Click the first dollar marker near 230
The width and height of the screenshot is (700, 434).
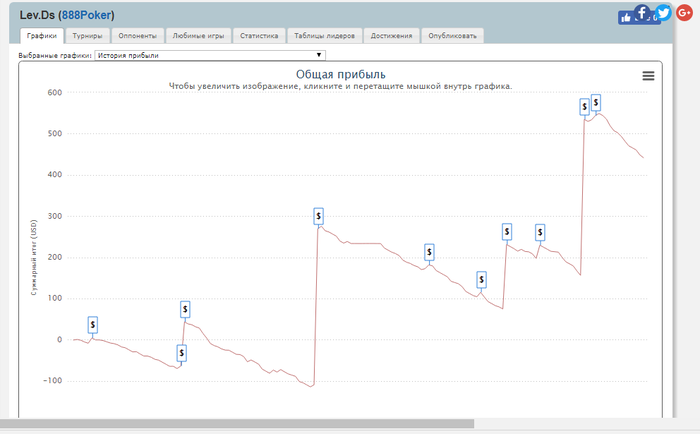pyautogui.click(x=507, y=232)
